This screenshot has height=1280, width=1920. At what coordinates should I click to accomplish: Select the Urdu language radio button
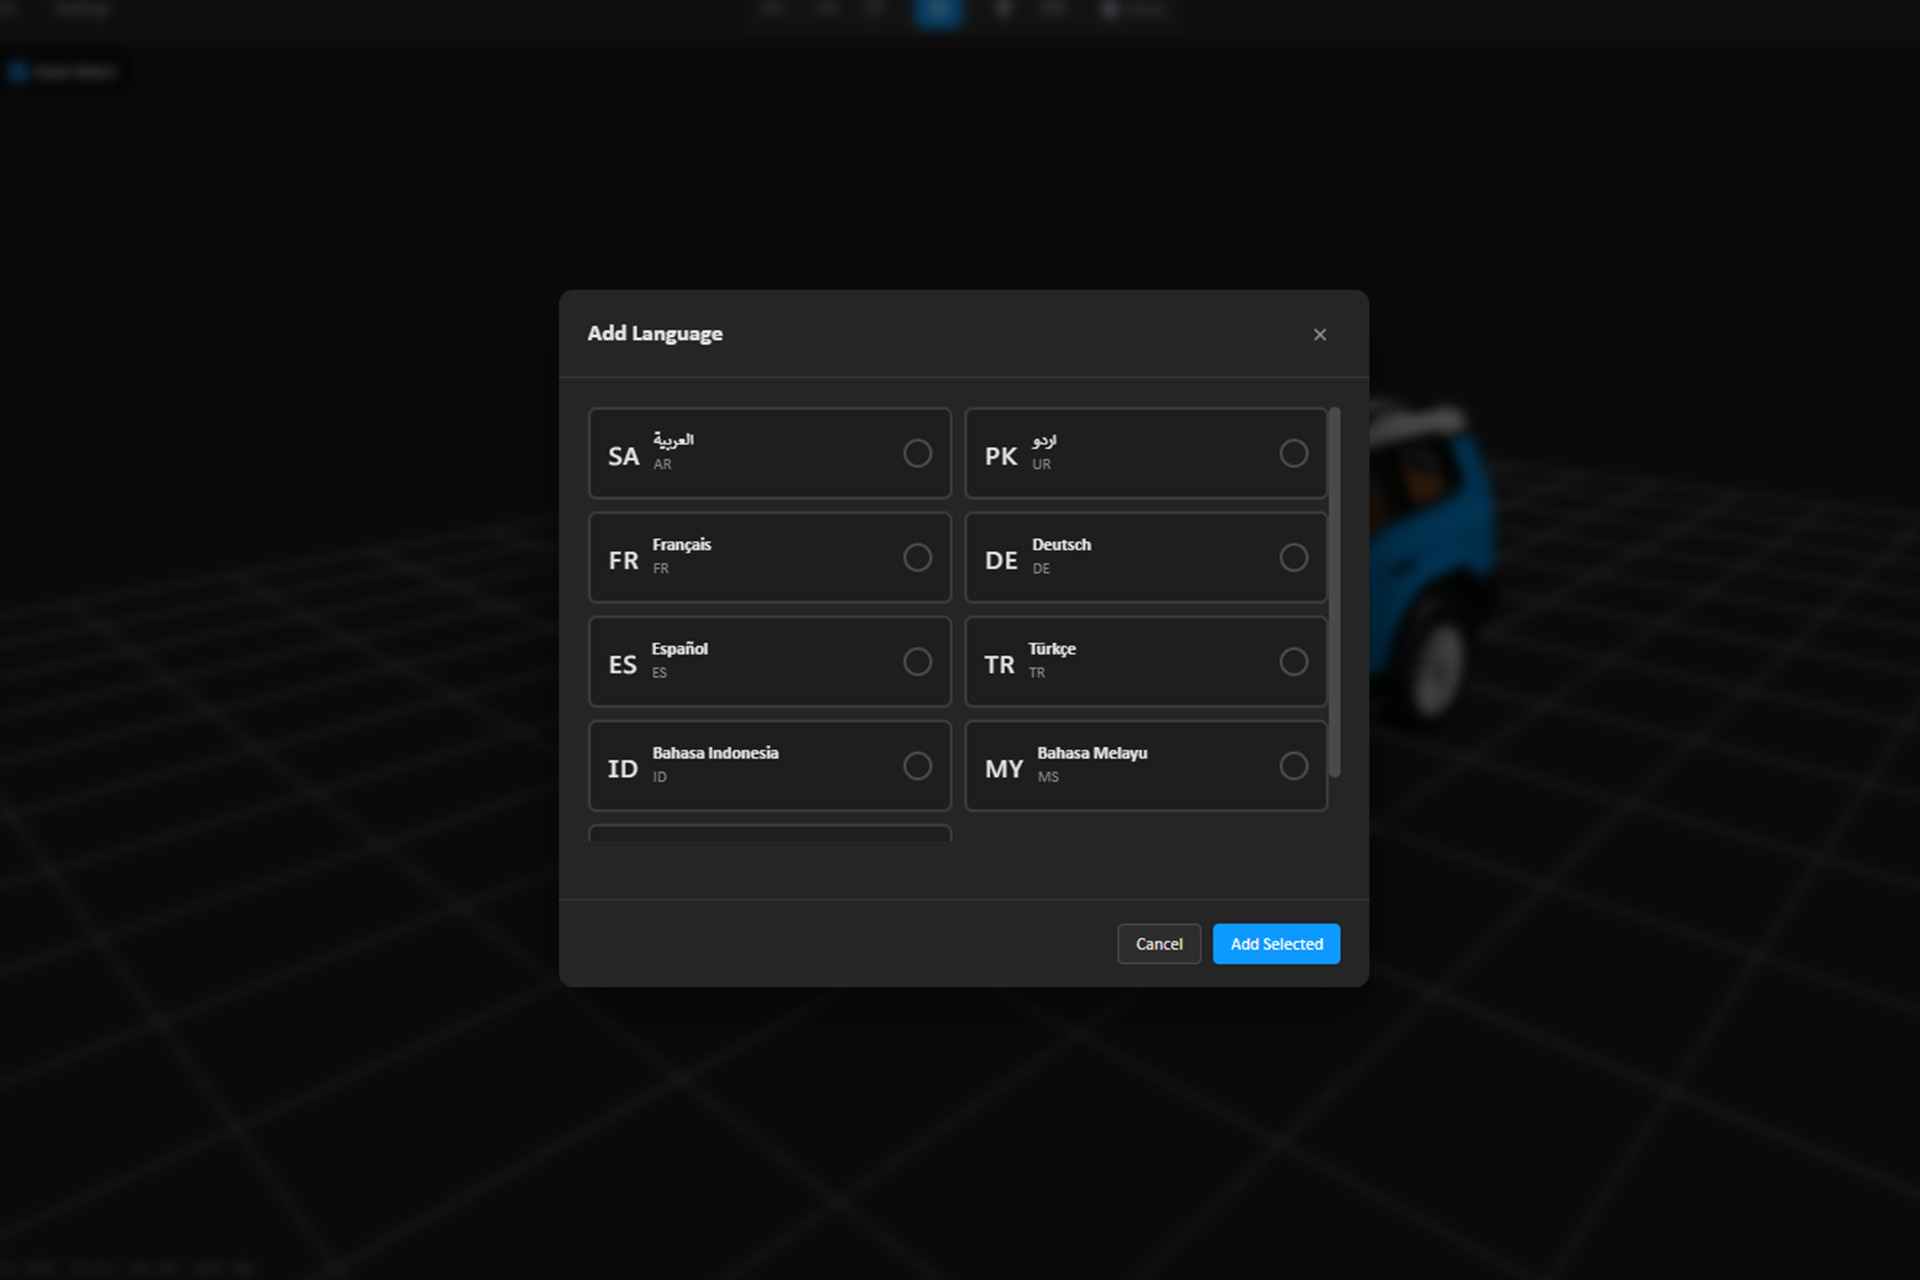tap(1293, 454)
